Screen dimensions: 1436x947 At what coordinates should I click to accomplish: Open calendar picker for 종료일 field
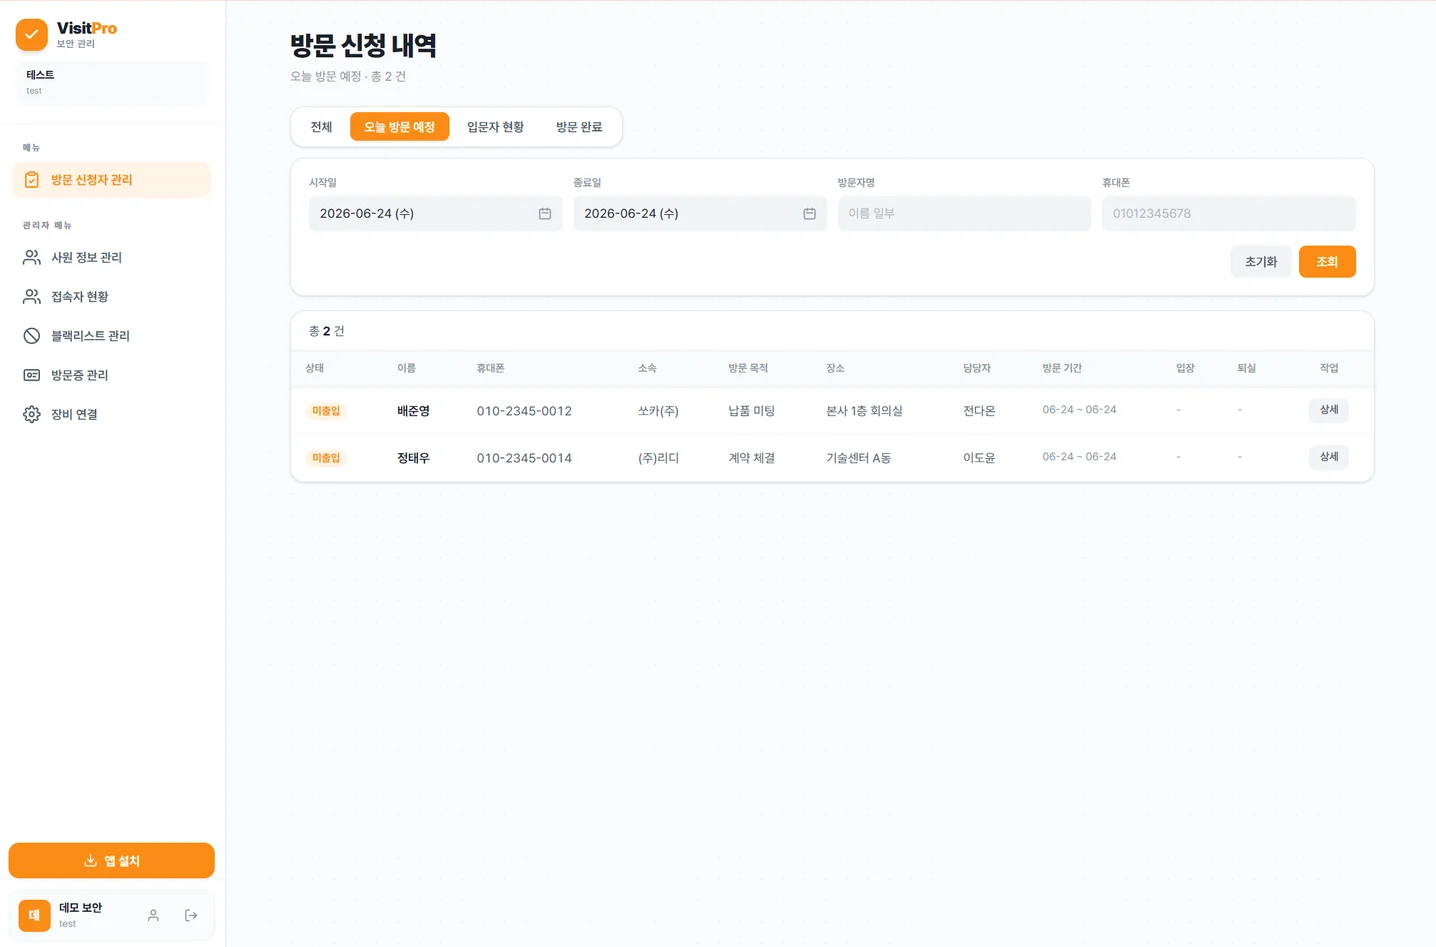coord(810,214)
